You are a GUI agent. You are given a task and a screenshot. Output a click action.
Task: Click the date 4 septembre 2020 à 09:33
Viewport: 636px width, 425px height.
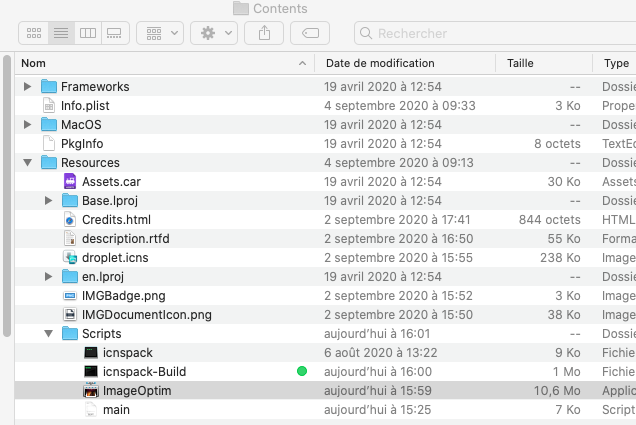pyautogui.click(x=400, y=105)
